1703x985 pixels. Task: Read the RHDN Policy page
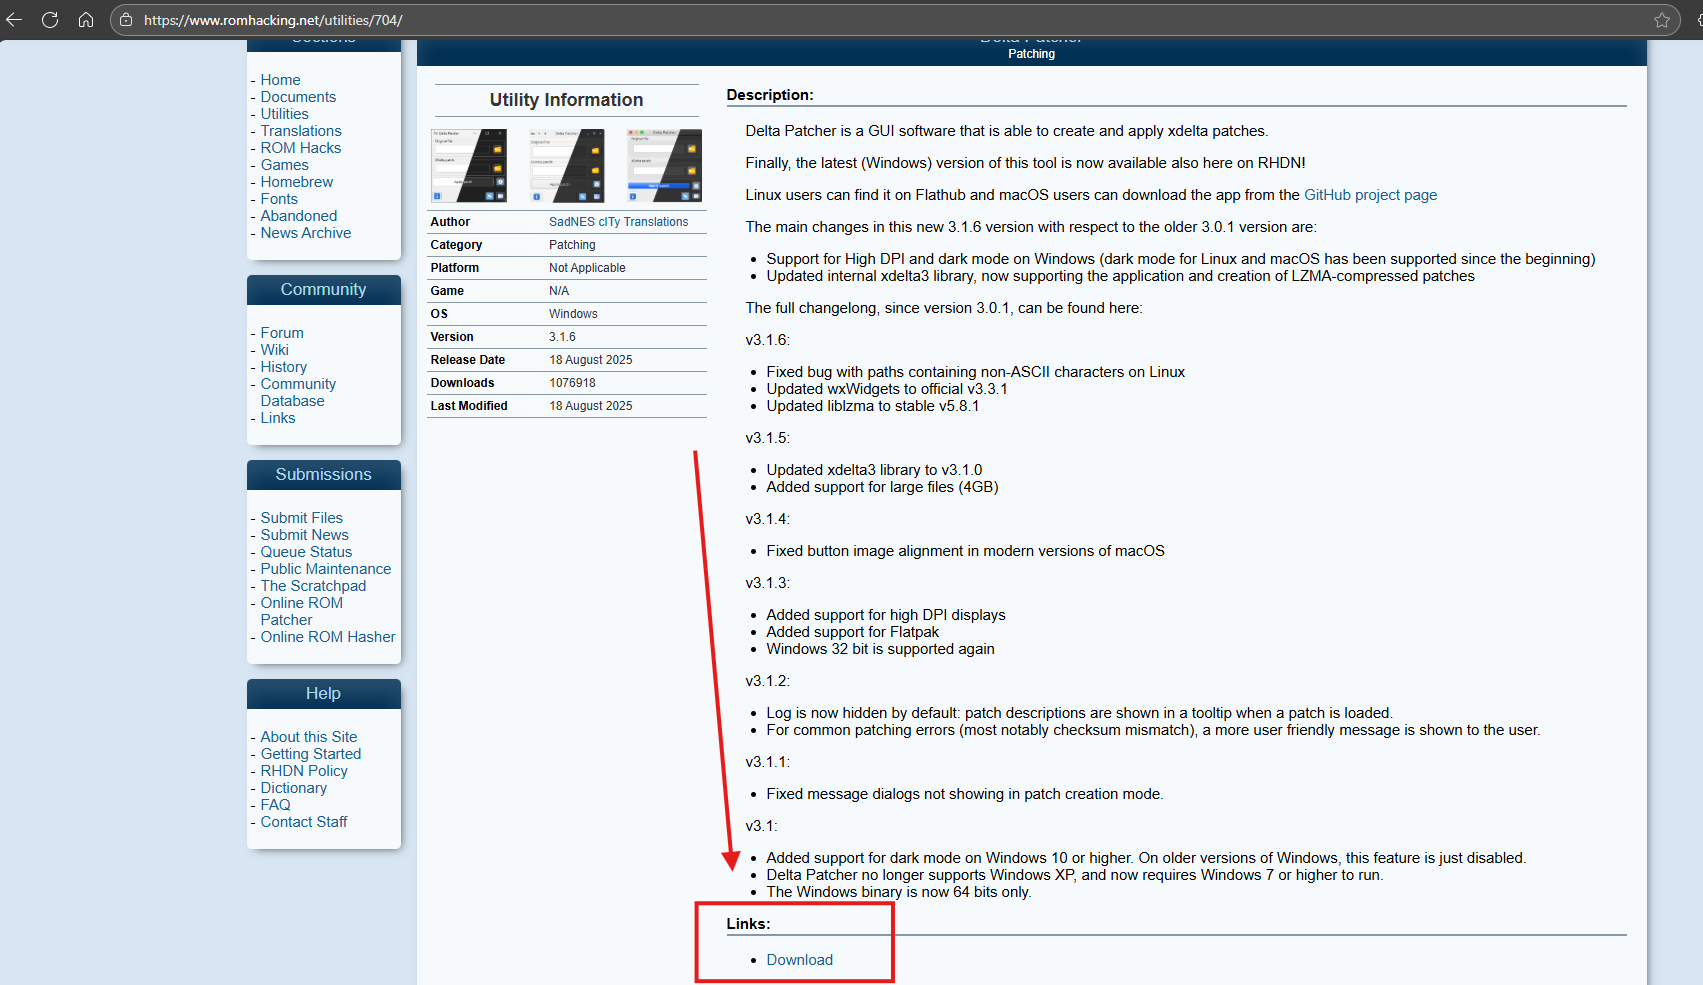click(304, 771)
